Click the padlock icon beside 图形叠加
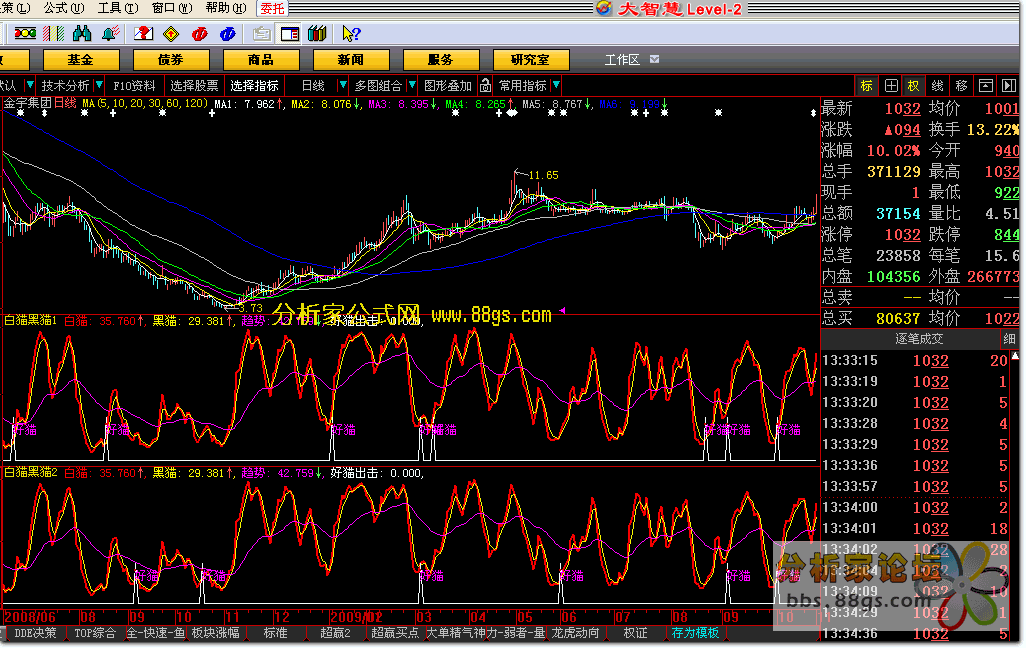Viewport: 1026px width, 648px height. point(485,85)
